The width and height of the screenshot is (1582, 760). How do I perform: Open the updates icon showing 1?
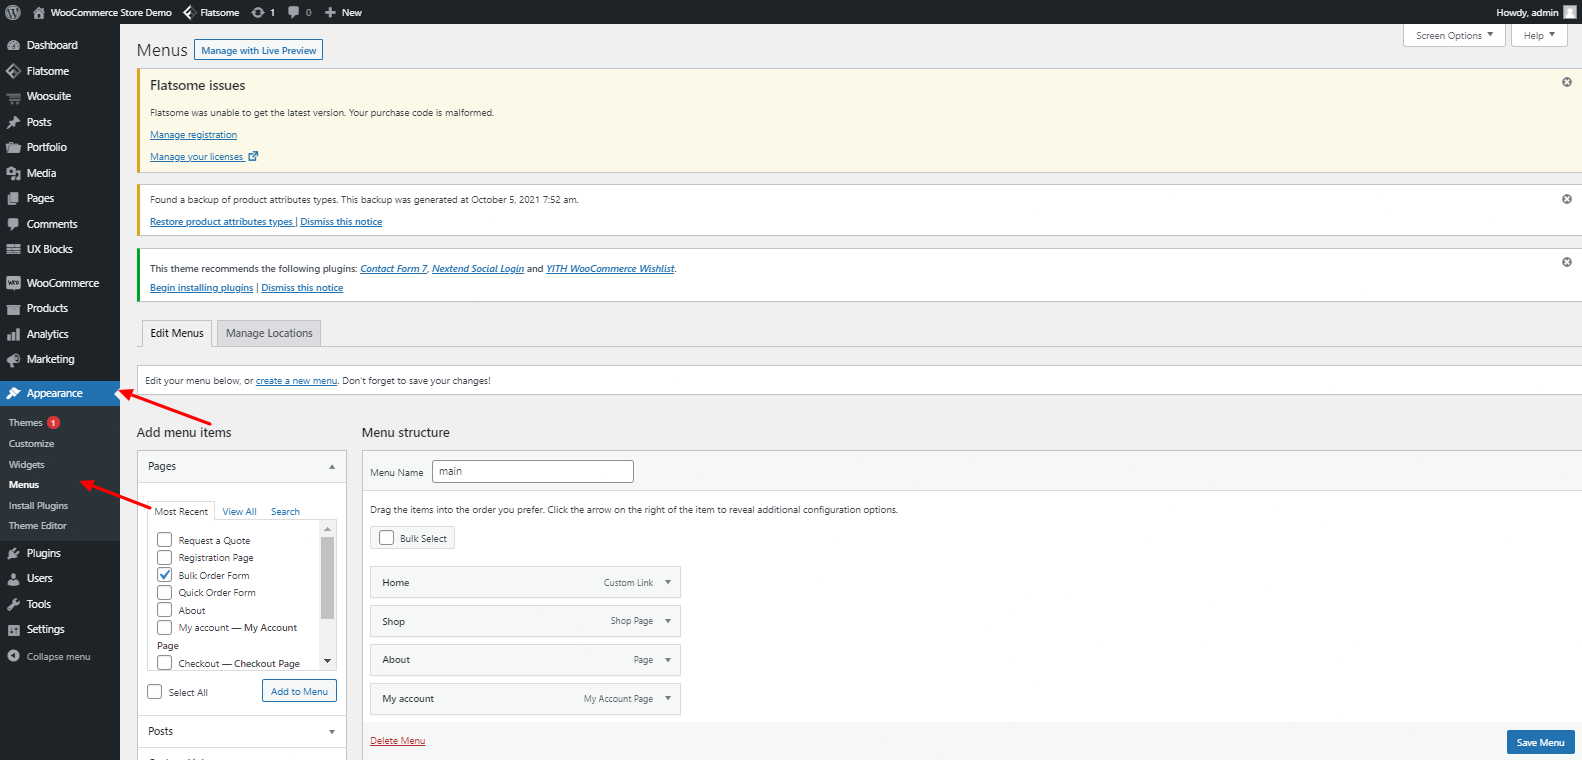tap(258, 12)
